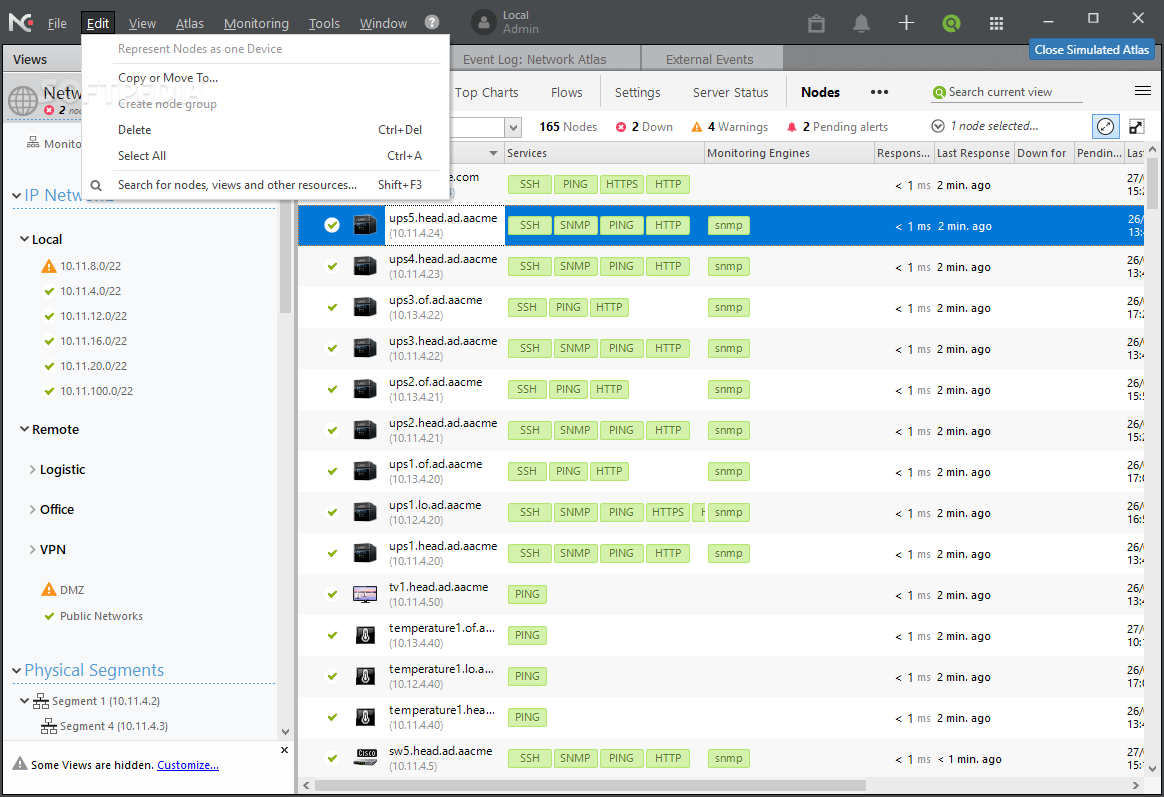
Task: Expand the Logistic folder
Action: (32, 469)
